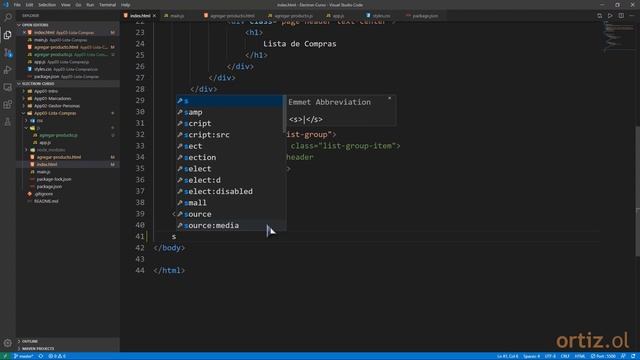
Task: Open the Run menu
Action: (90, 5)
